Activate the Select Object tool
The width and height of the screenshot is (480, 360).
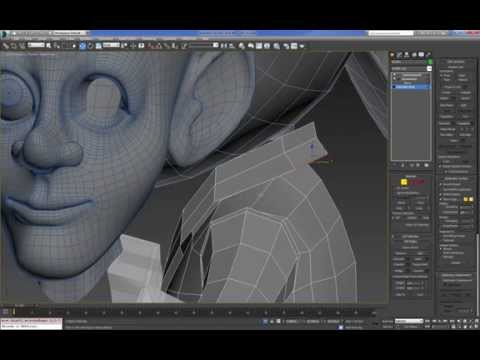click(49, 46)
